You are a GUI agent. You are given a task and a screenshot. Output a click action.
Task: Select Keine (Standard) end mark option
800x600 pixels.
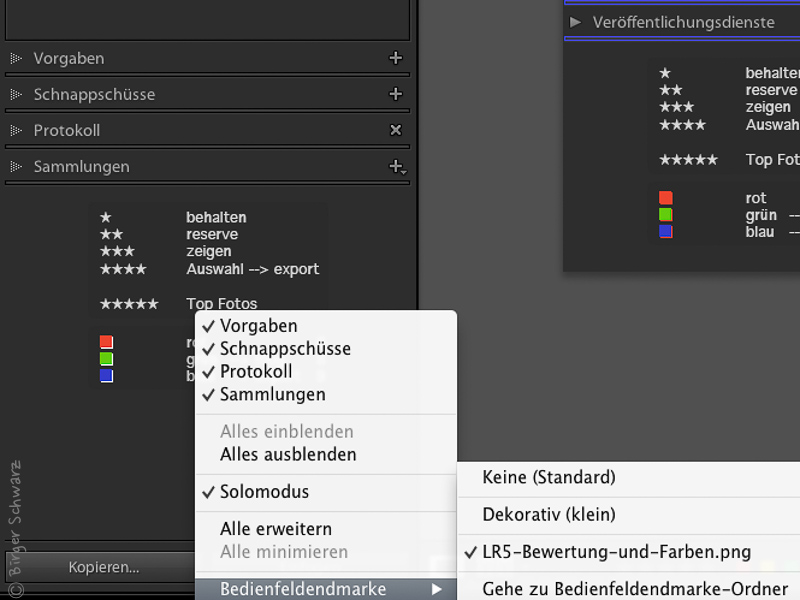(548, 478)
